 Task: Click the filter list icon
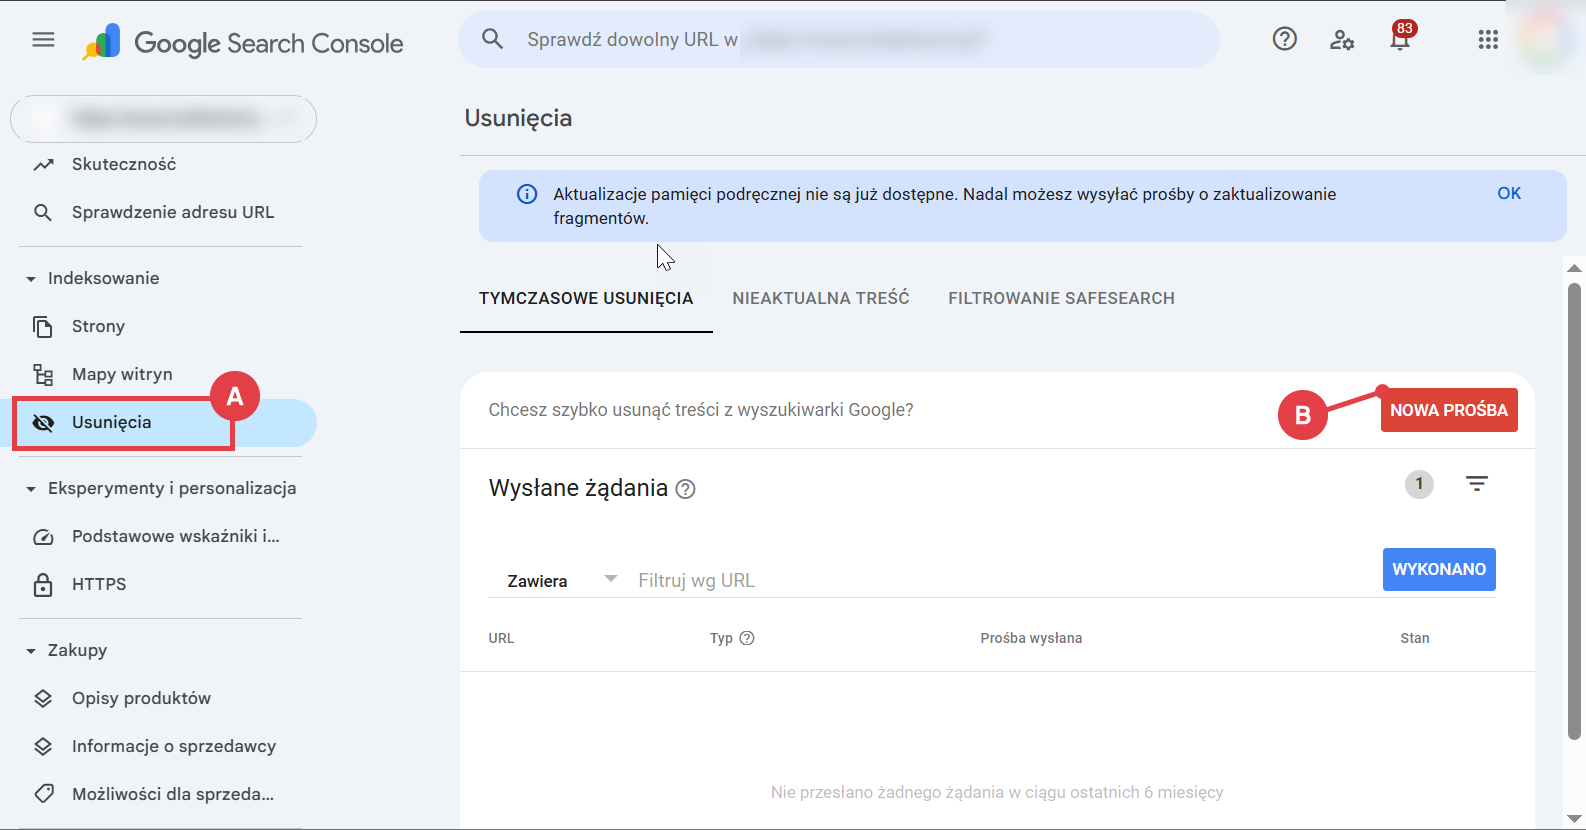[x=1476, y=484]
